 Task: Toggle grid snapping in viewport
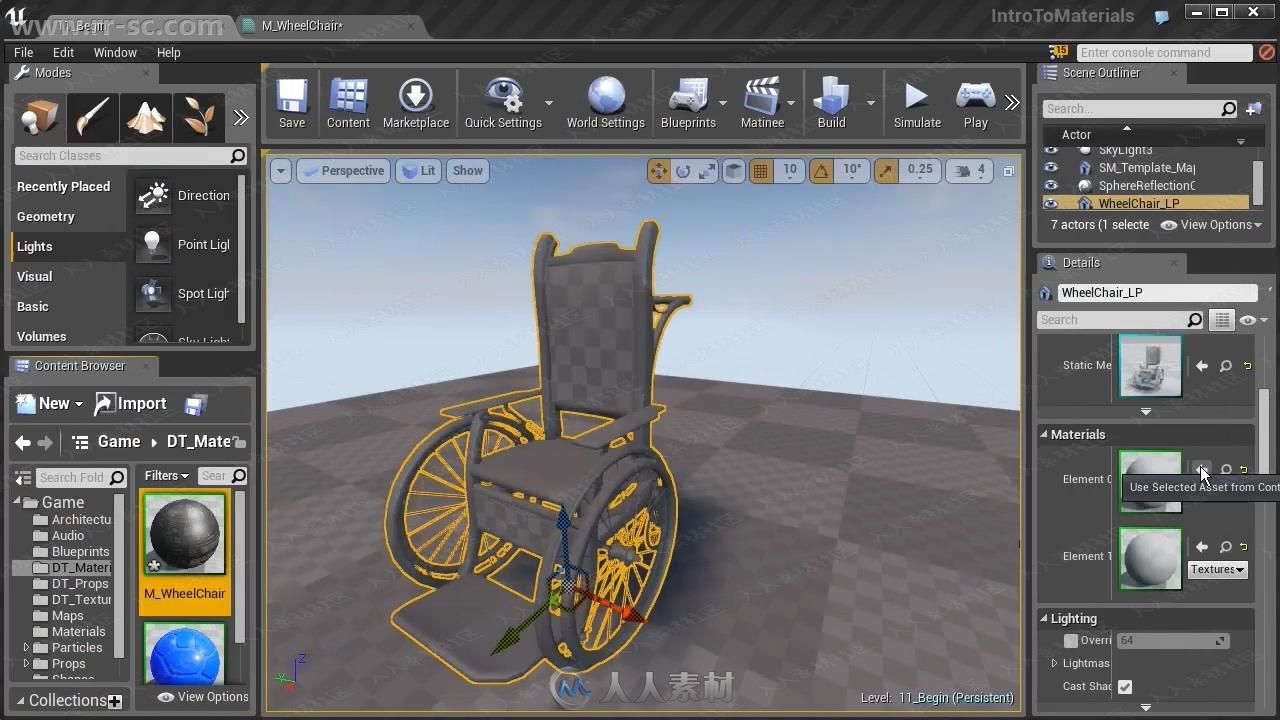point(761,171)
